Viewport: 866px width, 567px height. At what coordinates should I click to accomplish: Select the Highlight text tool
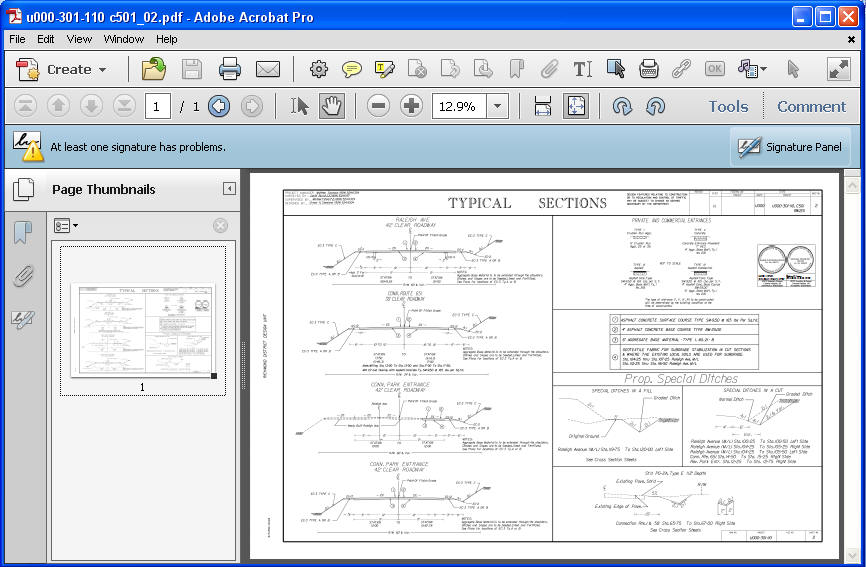click(385, 69)
